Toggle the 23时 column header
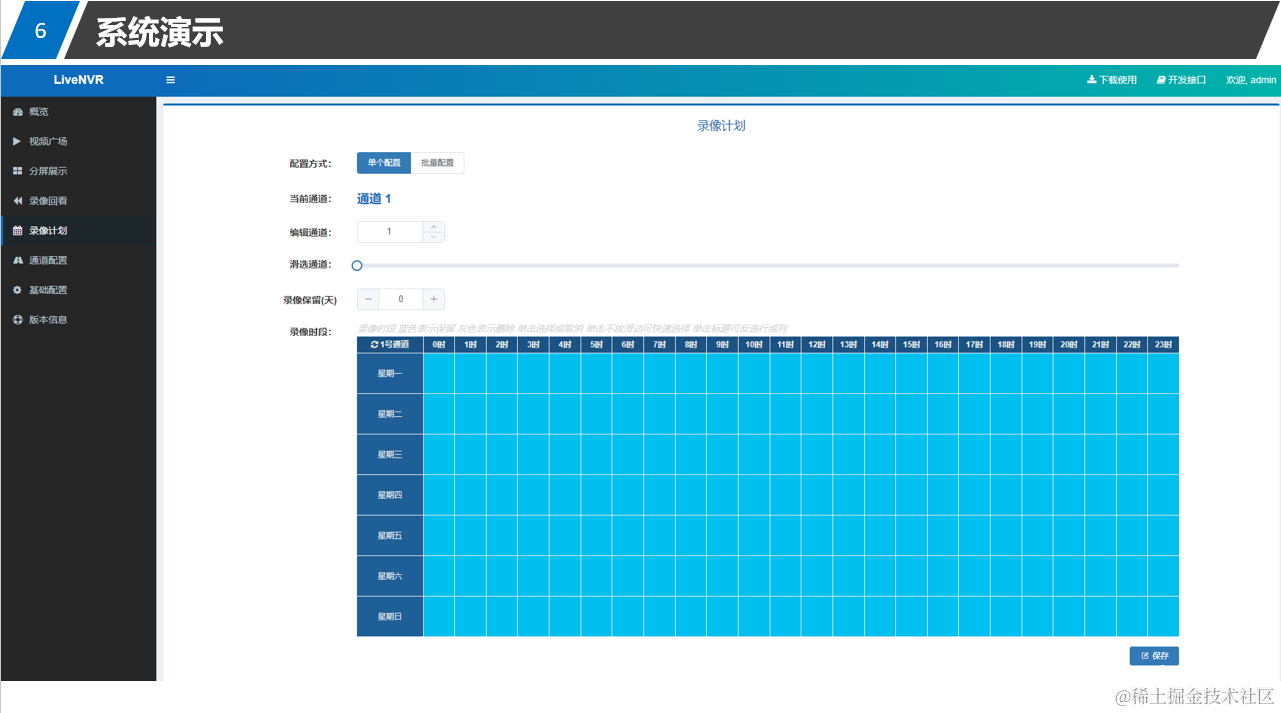1281x713 pixels. 1163,344
